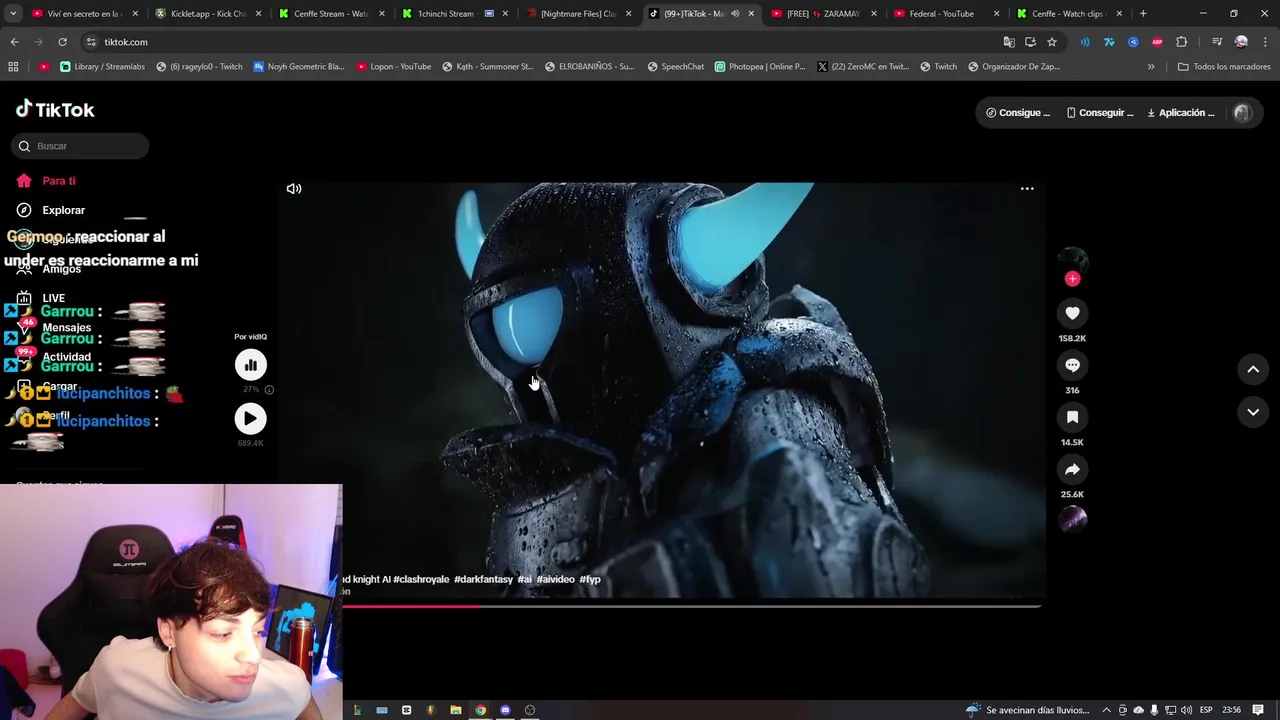The height and width of the screenshot is (720, 1280).
Task: Click the #aivideo hashtag
Action: point(555,579)
